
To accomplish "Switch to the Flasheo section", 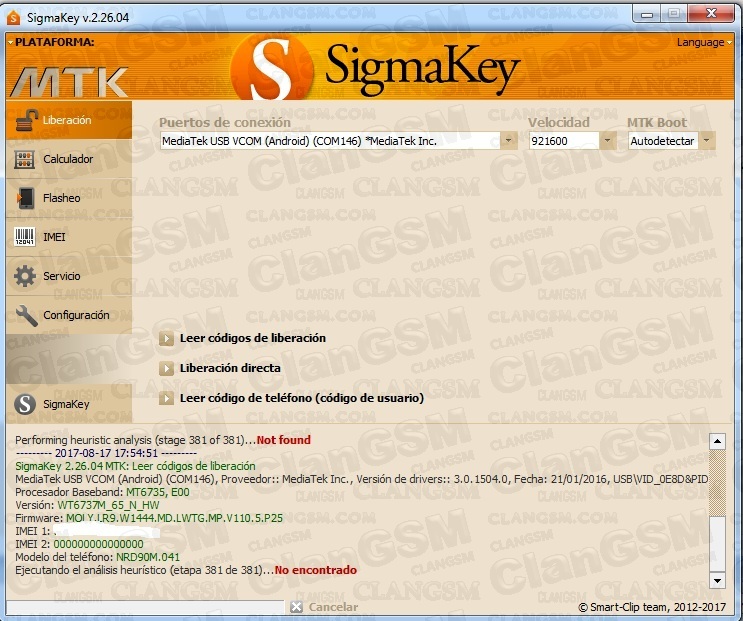I will click(x=69, y=198).
